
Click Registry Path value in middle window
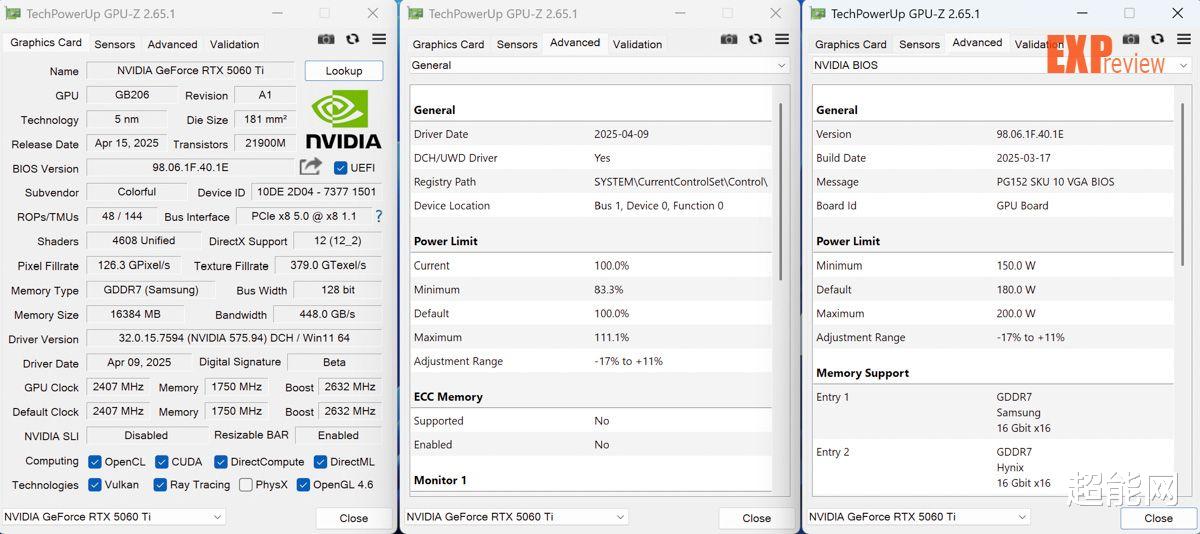coord(680,182)
